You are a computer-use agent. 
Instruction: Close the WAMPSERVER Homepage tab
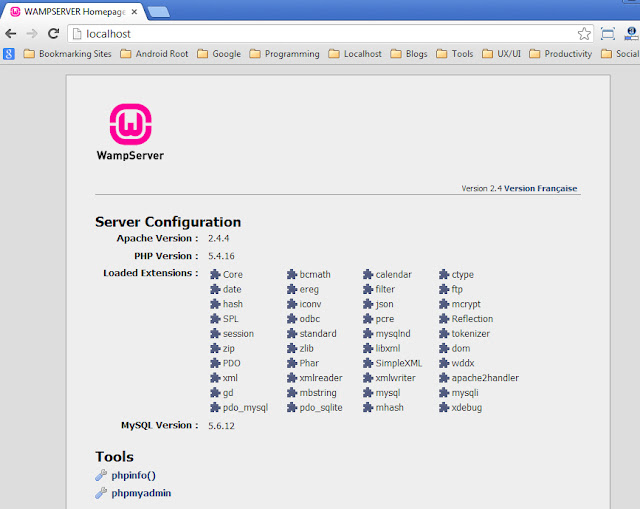(x=134, y=12)
